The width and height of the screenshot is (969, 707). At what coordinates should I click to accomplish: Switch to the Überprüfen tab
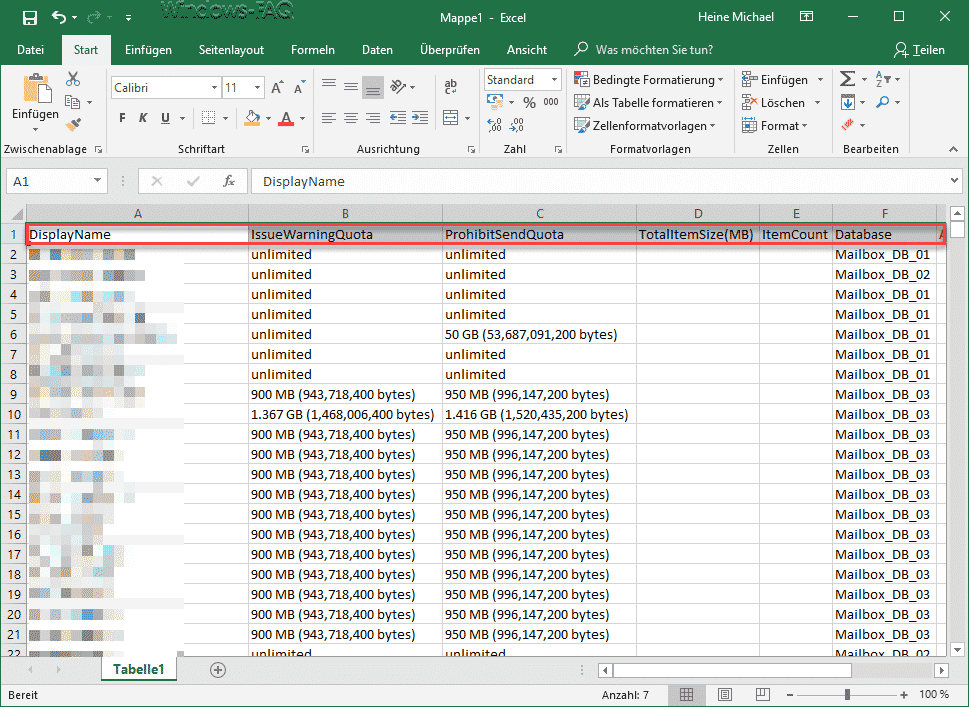tap(449, 50)
